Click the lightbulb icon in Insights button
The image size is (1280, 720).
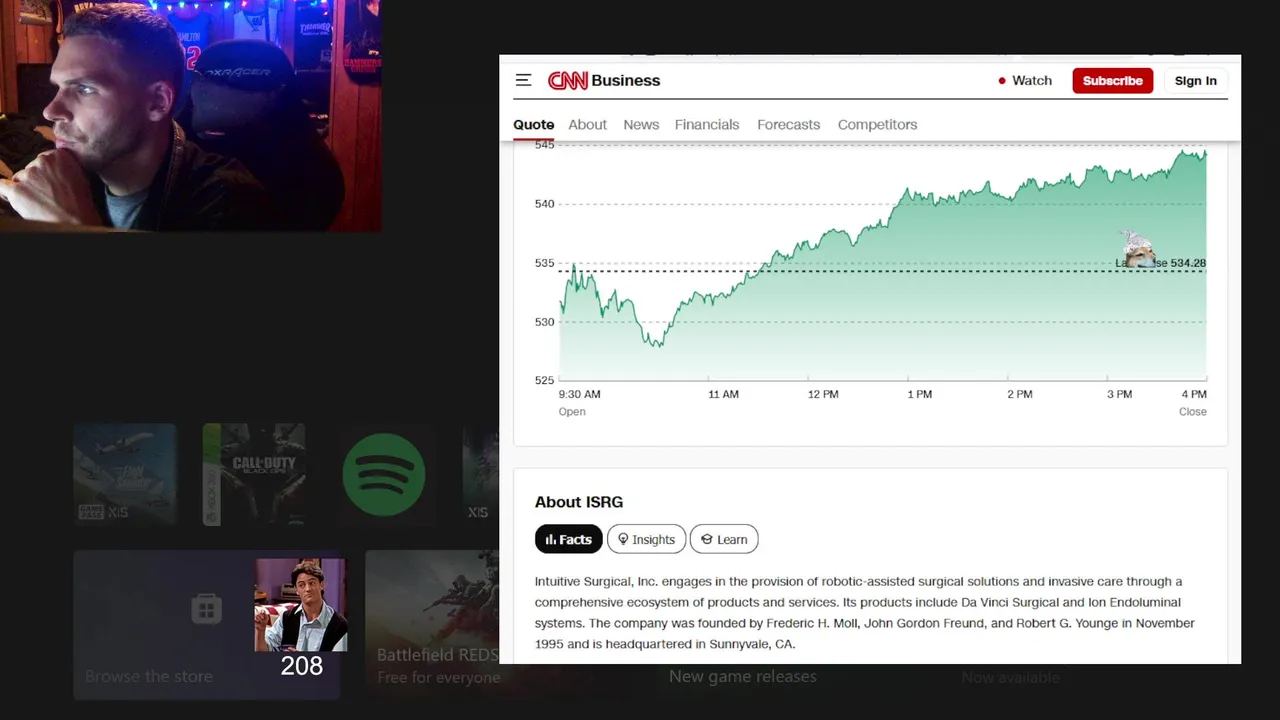click(623, 539)
